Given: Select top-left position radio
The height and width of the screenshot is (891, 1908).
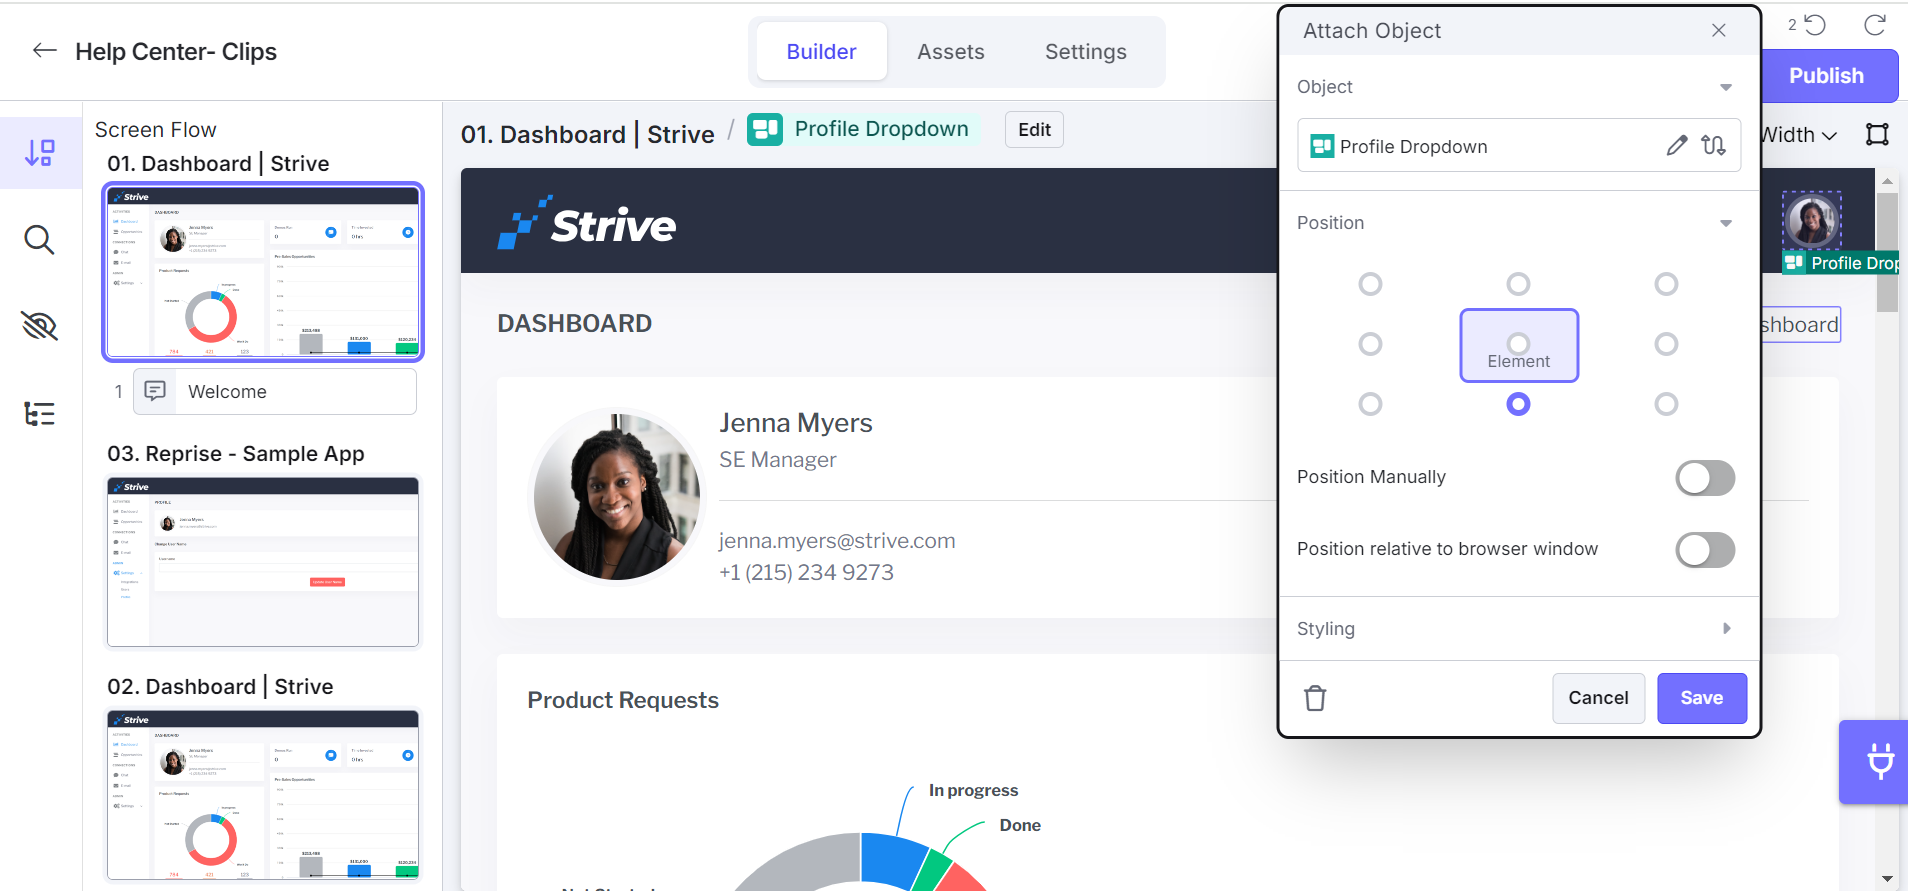Looking at the screenshot, I should pos(1370,284).
